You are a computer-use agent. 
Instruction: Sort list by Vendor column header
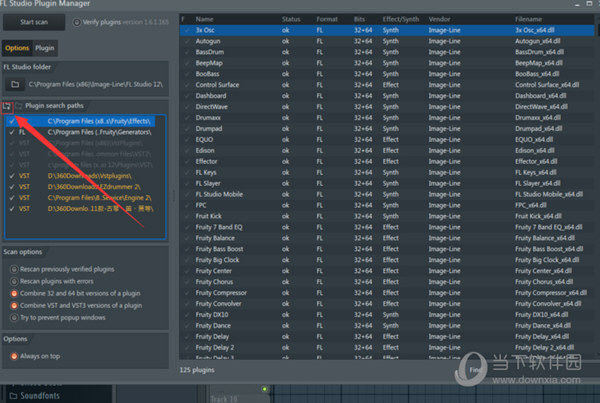coord(439,19)
